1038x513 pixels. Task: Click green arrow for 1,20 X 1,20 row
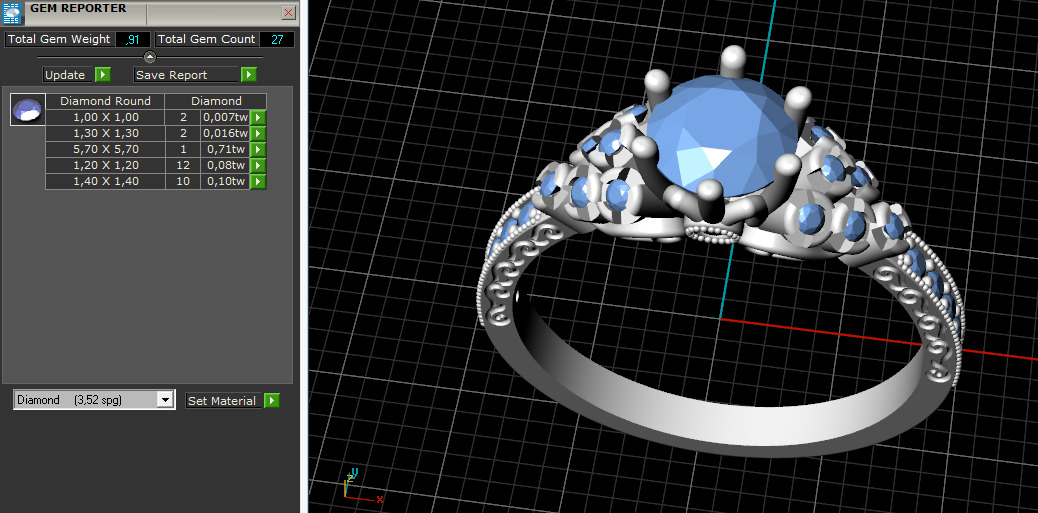click(x=258, y=165)
